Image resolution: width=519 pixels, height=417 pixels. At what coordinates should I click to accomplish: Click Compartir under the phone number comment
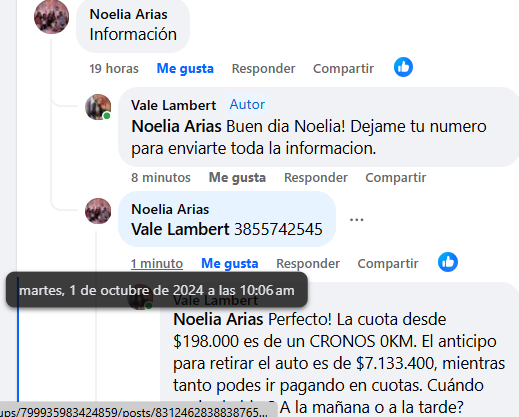[388, 263]
